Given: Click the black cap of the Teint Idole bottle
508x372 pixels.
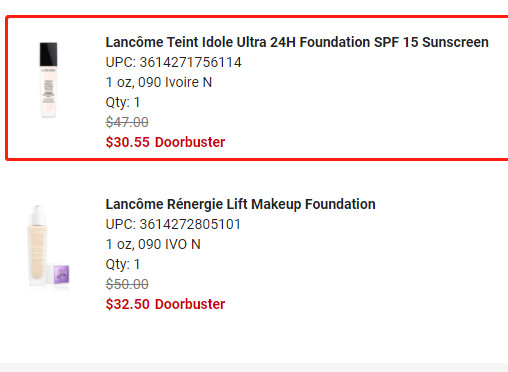Looking at the screenshot, I should 48,54.
